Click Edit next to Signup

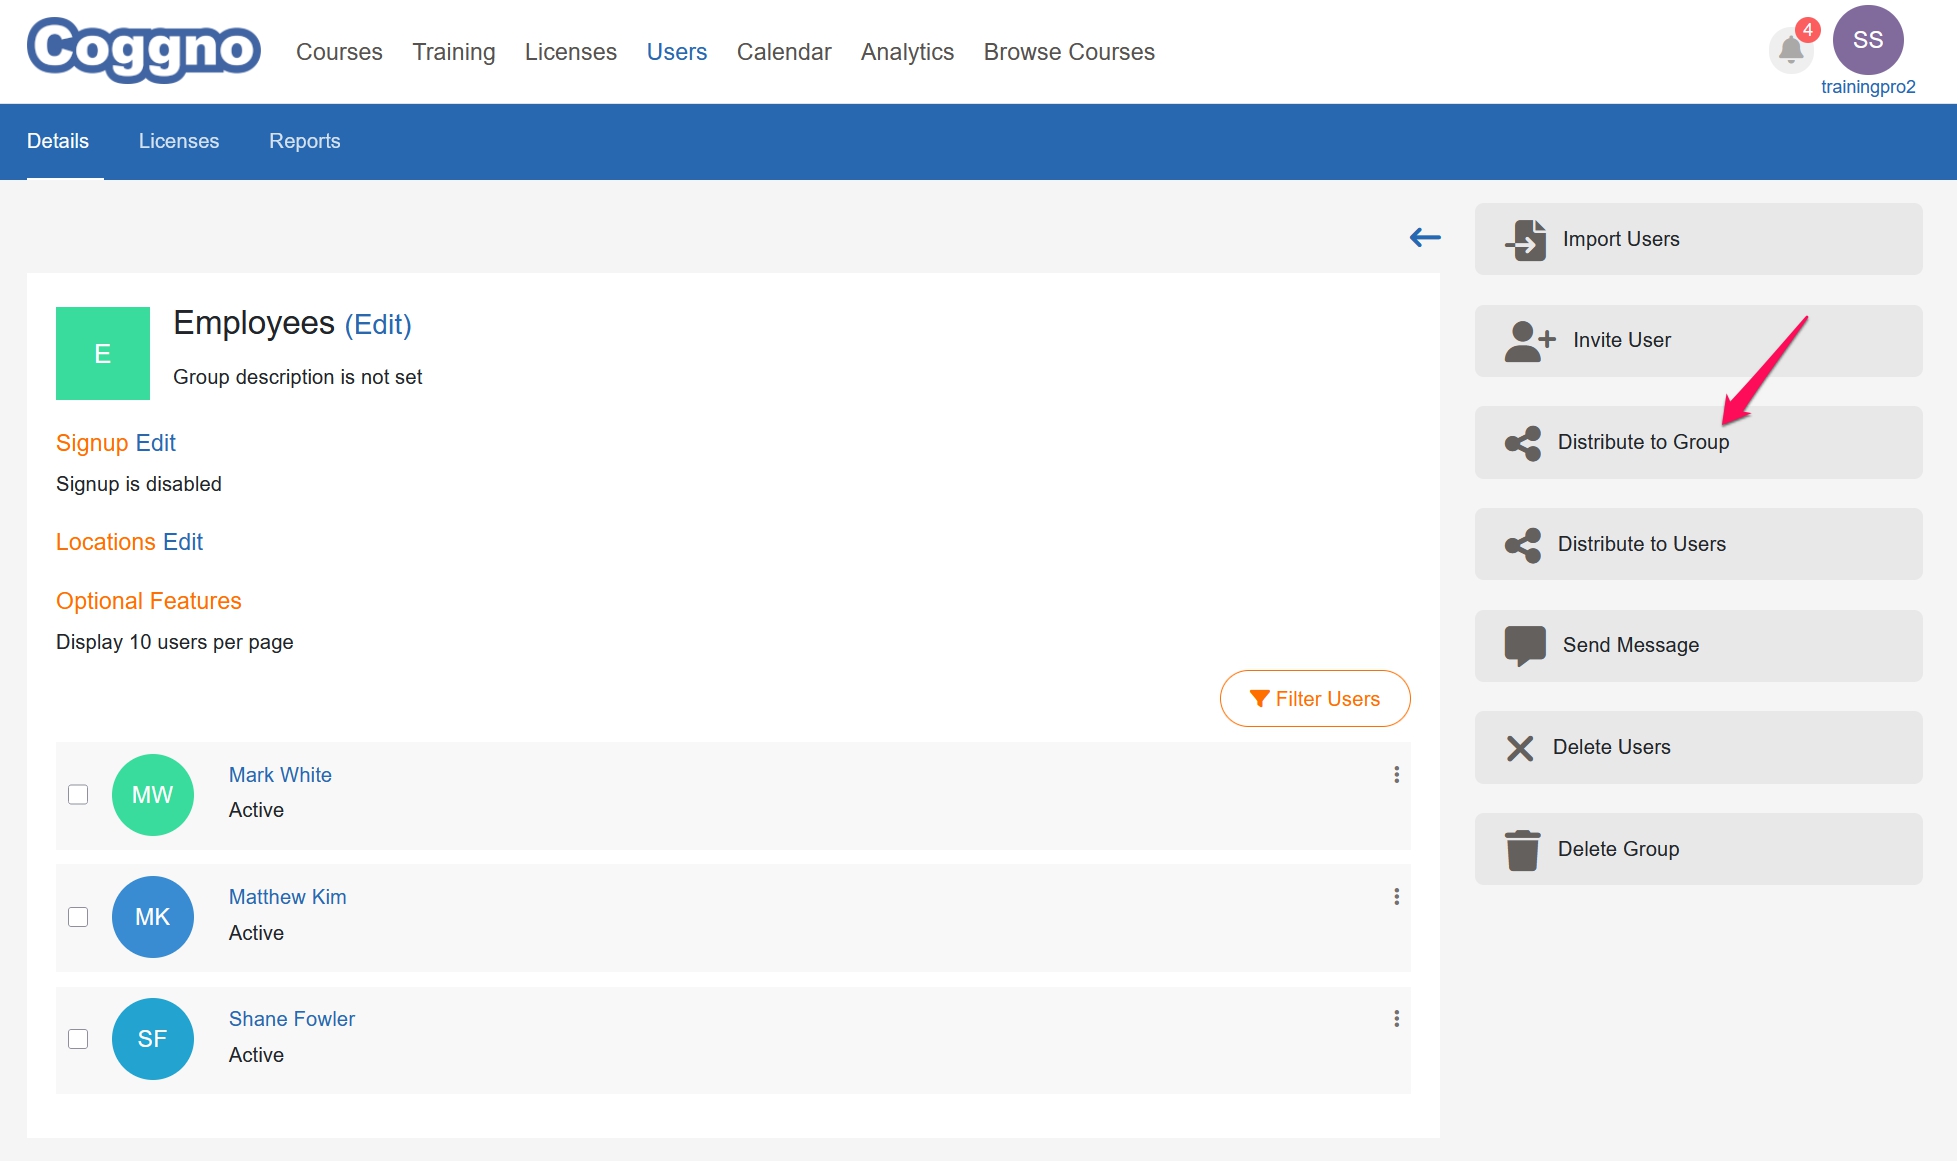(156, 443)
